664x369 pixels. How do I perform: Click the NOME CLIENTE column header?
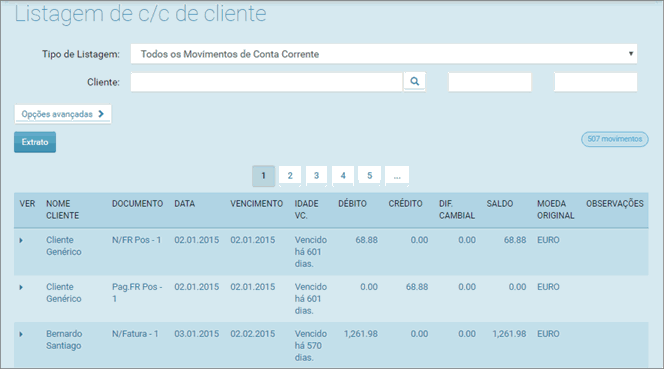tap(62, 209)
